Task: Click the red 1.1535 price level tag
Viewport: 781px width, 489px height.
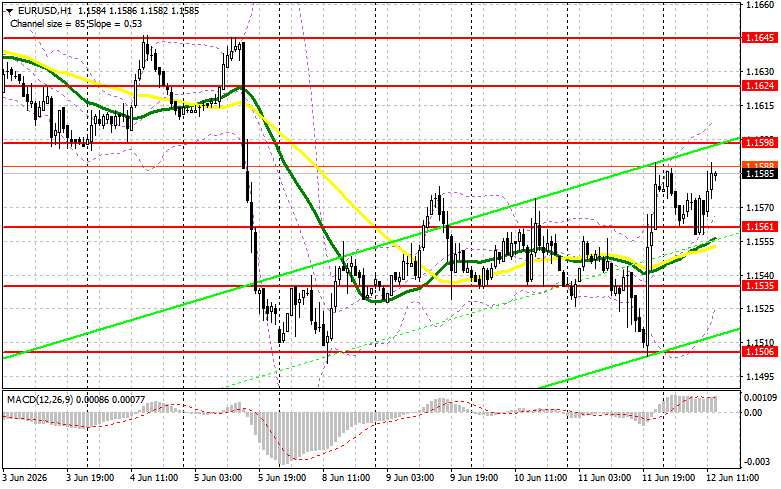Action: pyautogui.click(x=760, y=286)
